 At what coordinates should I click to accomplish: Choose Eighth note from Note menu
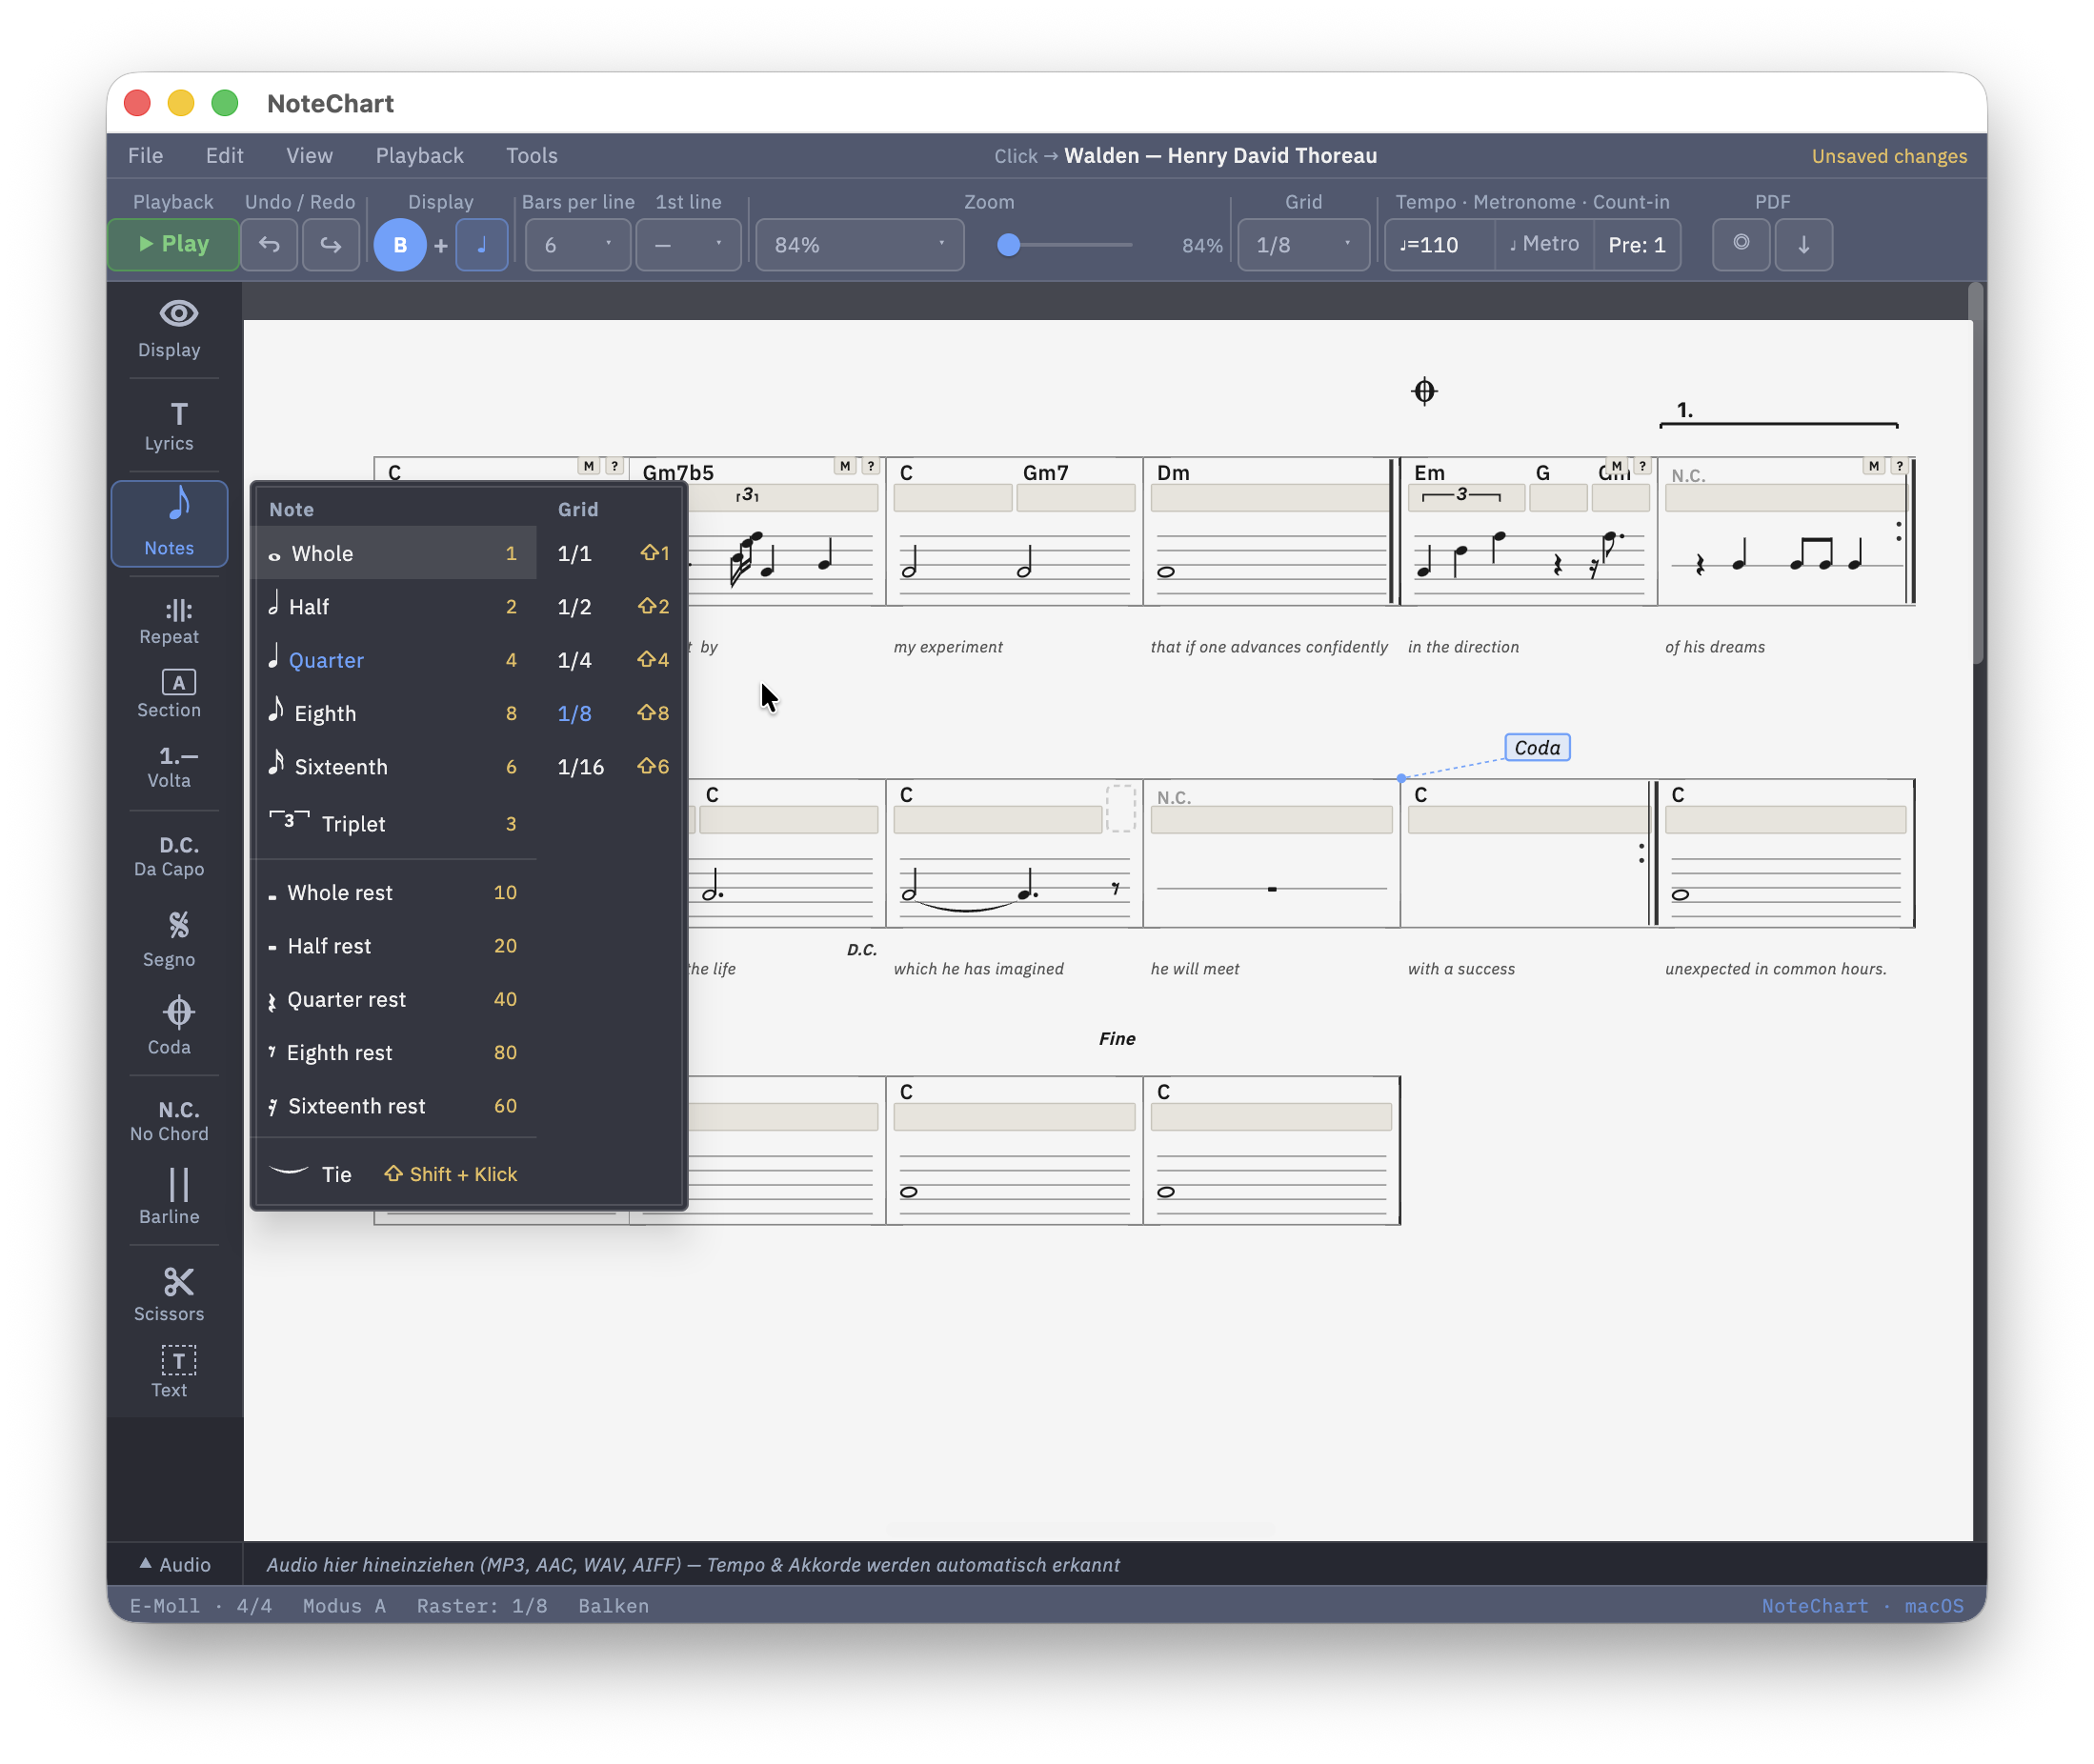point(395,713)
